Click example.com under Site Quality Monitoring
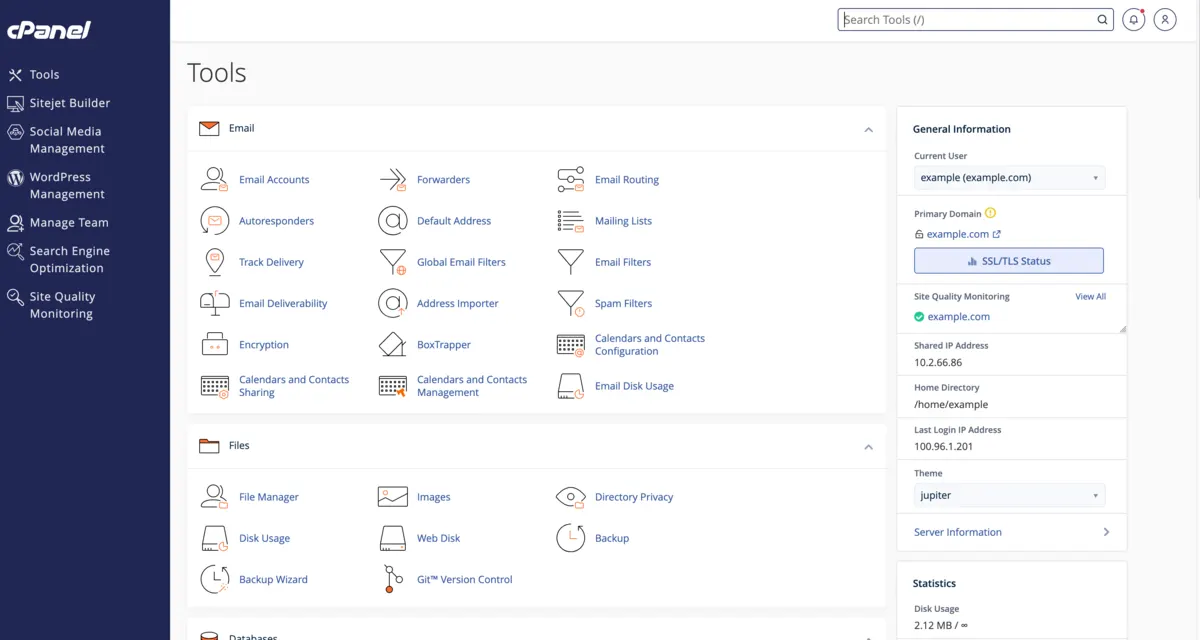 pos(958,317)
